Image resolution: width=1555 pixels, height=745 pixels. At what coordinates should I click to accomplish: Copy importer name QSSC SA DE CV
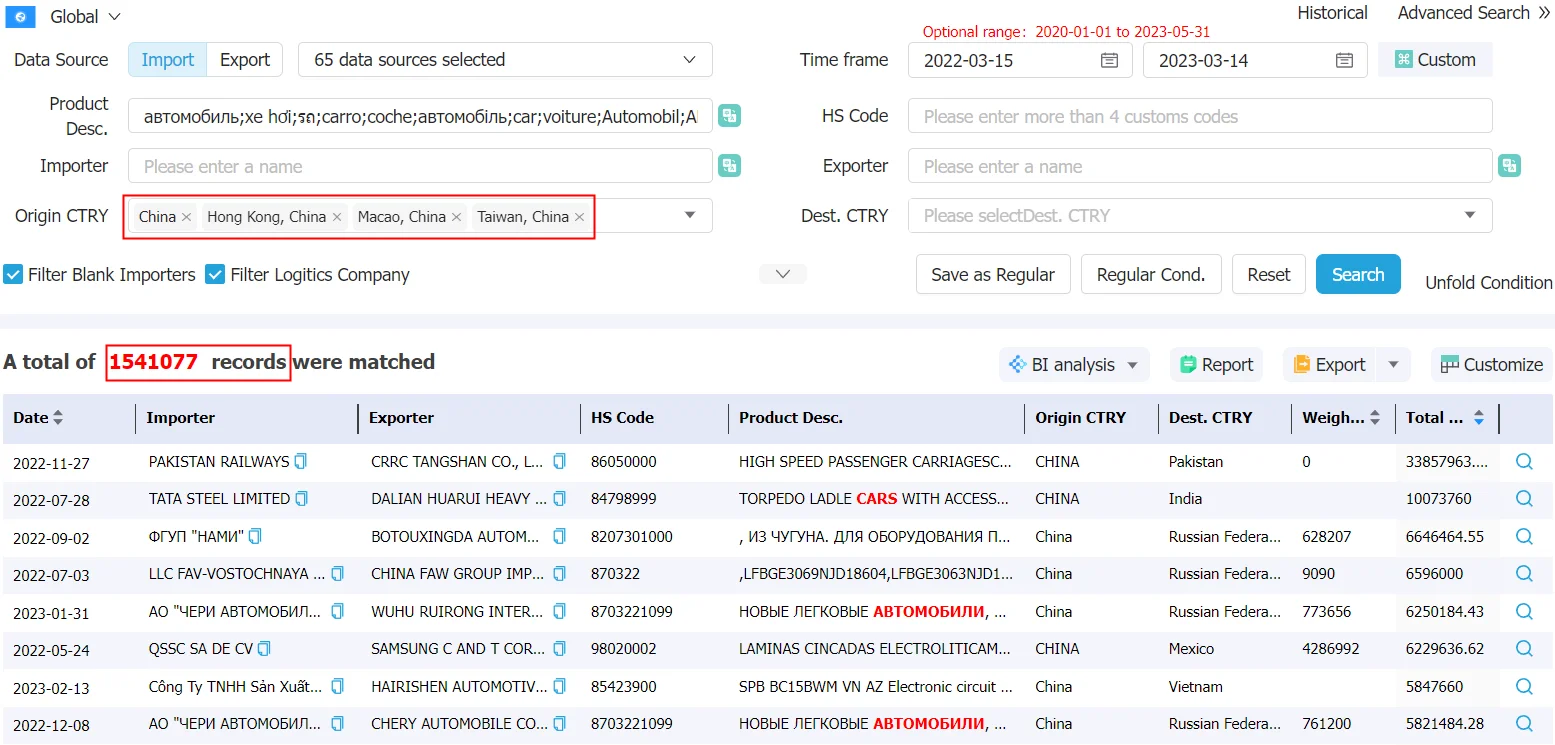coord(264,649)
